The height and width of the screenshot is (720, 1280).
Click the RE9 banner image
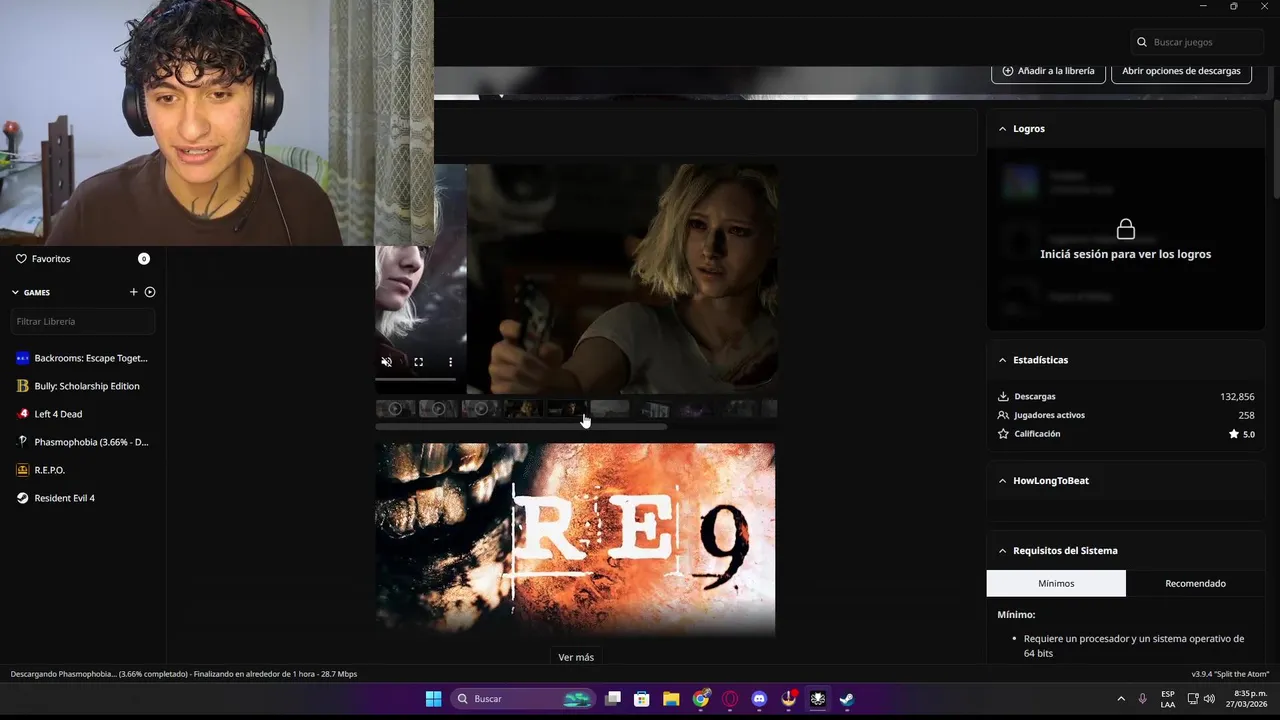point(575,539)
